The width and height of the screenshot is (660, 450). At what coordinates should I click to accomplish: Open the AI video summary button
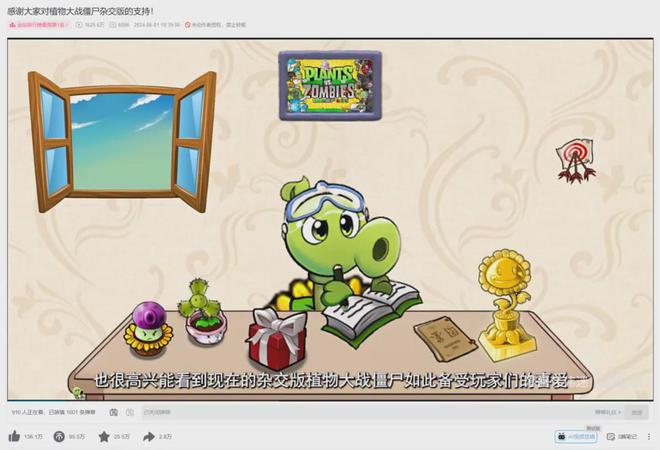(x=576, y=437)
